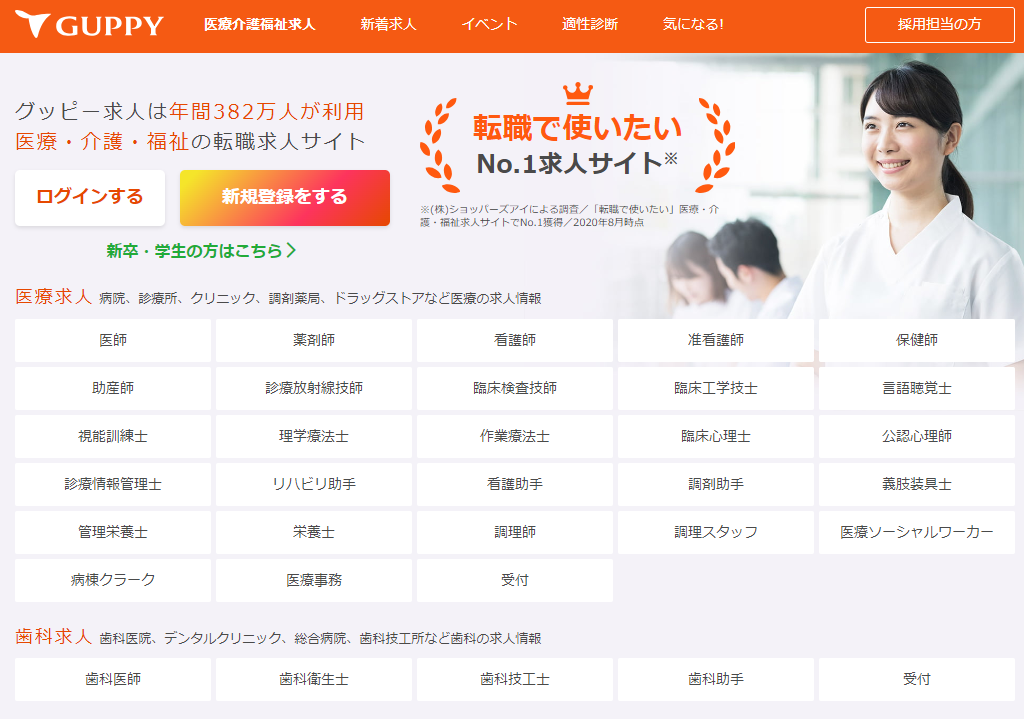Choose 公認心理師 category

pos(917,436)
